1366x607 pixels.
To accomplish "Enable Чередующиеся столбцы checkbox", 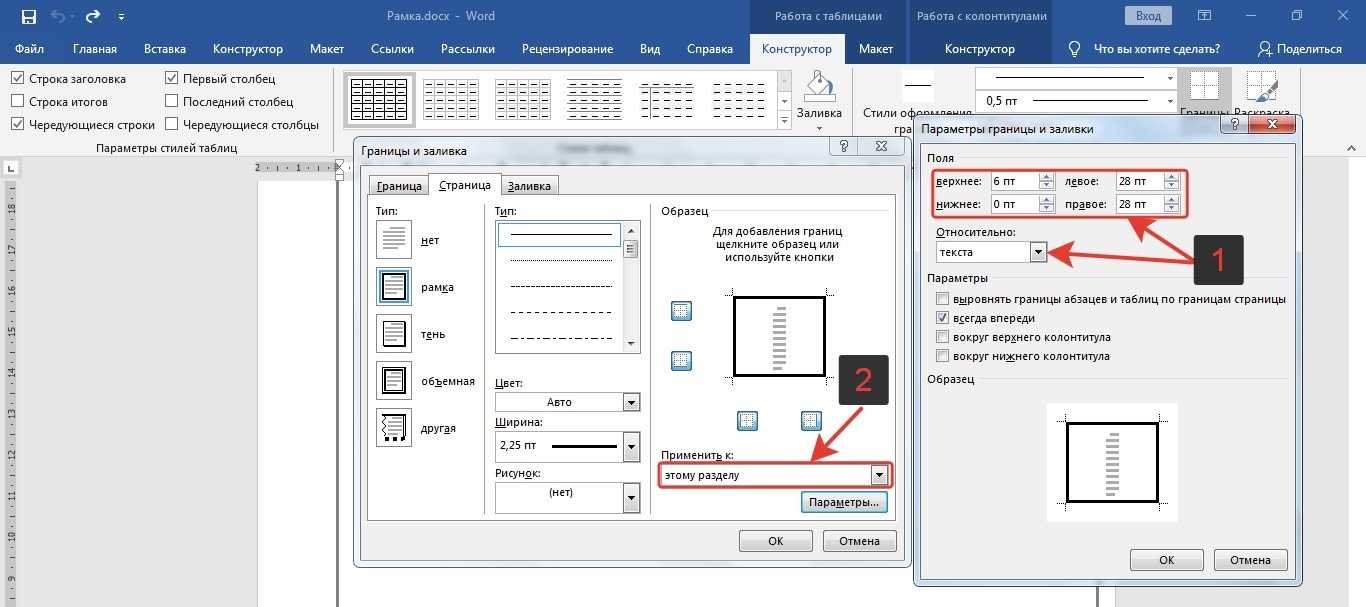I will pos(172,125).
